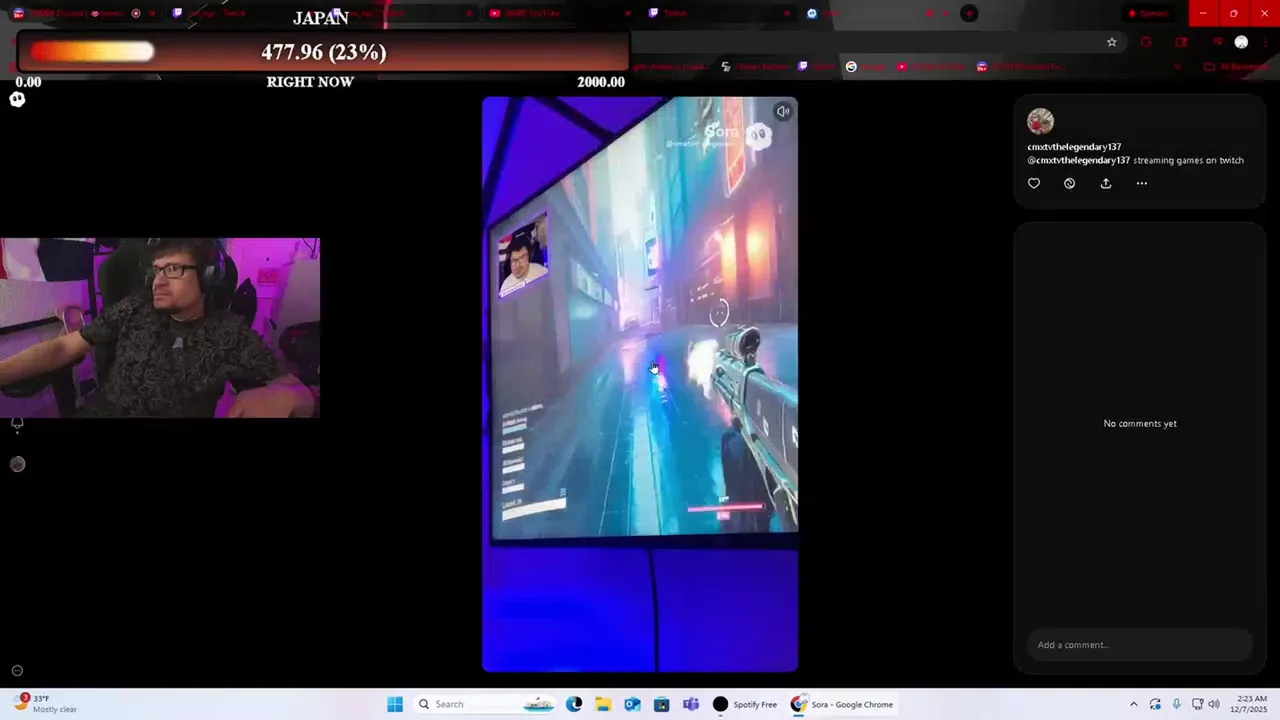Open the All Bookmarks folder
Screen dimensions: 1280x720
tap(1238, 67)
